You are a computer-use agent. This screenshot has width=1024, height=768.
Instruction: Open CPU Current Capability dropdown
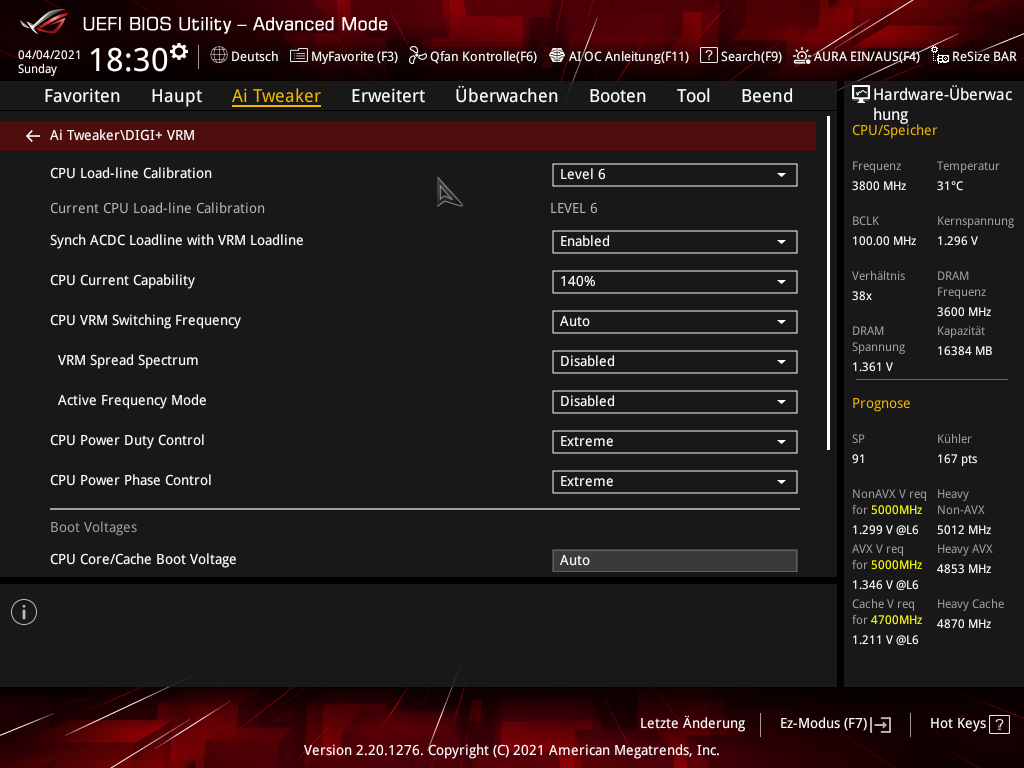pyautogui.click(x=675, y=282)
